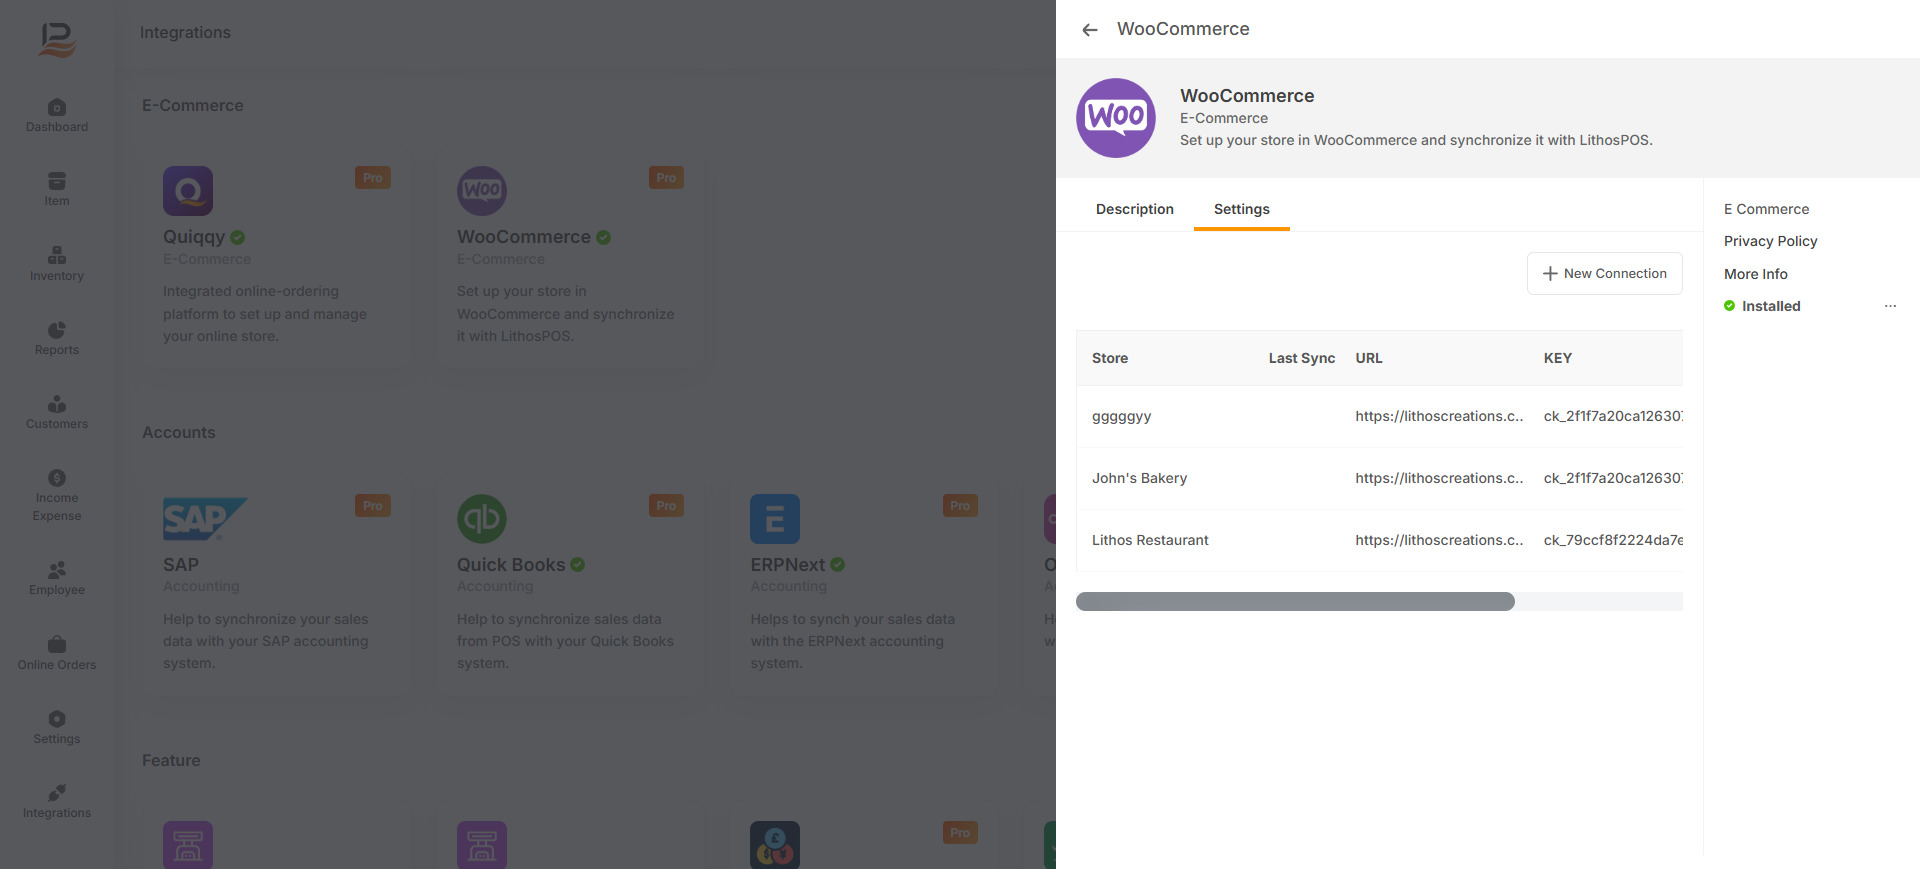Click the WooCommerce card icon in background
Image resolution: width=1920 pixels, height=869 pixels.
click(482, 191)
